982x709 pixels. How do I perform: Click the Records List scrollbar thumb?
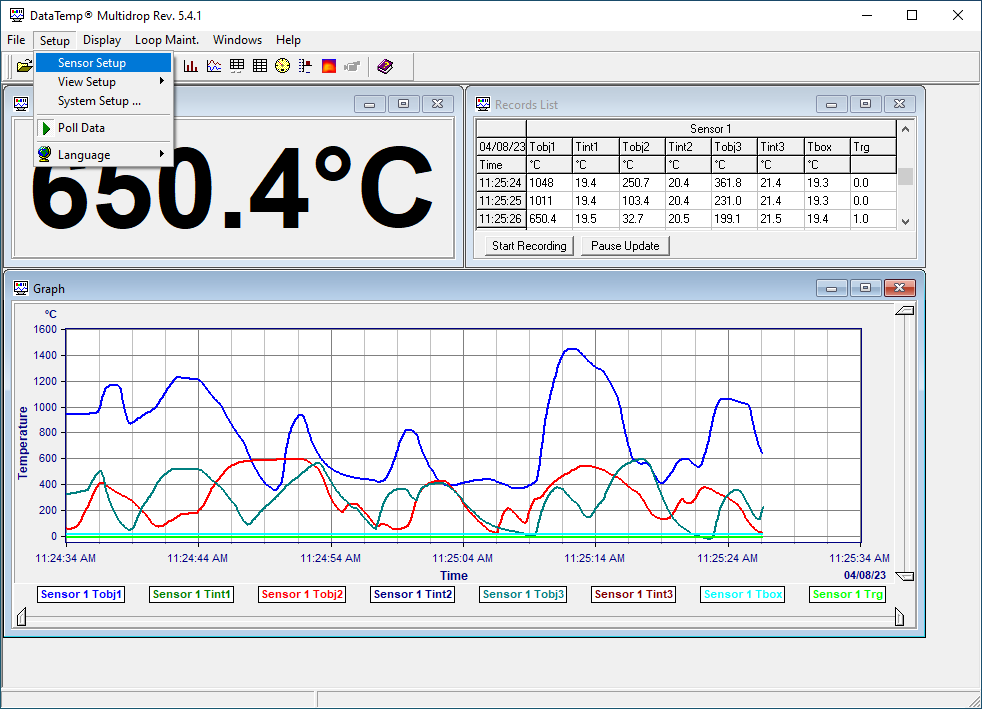click(905, 176)
